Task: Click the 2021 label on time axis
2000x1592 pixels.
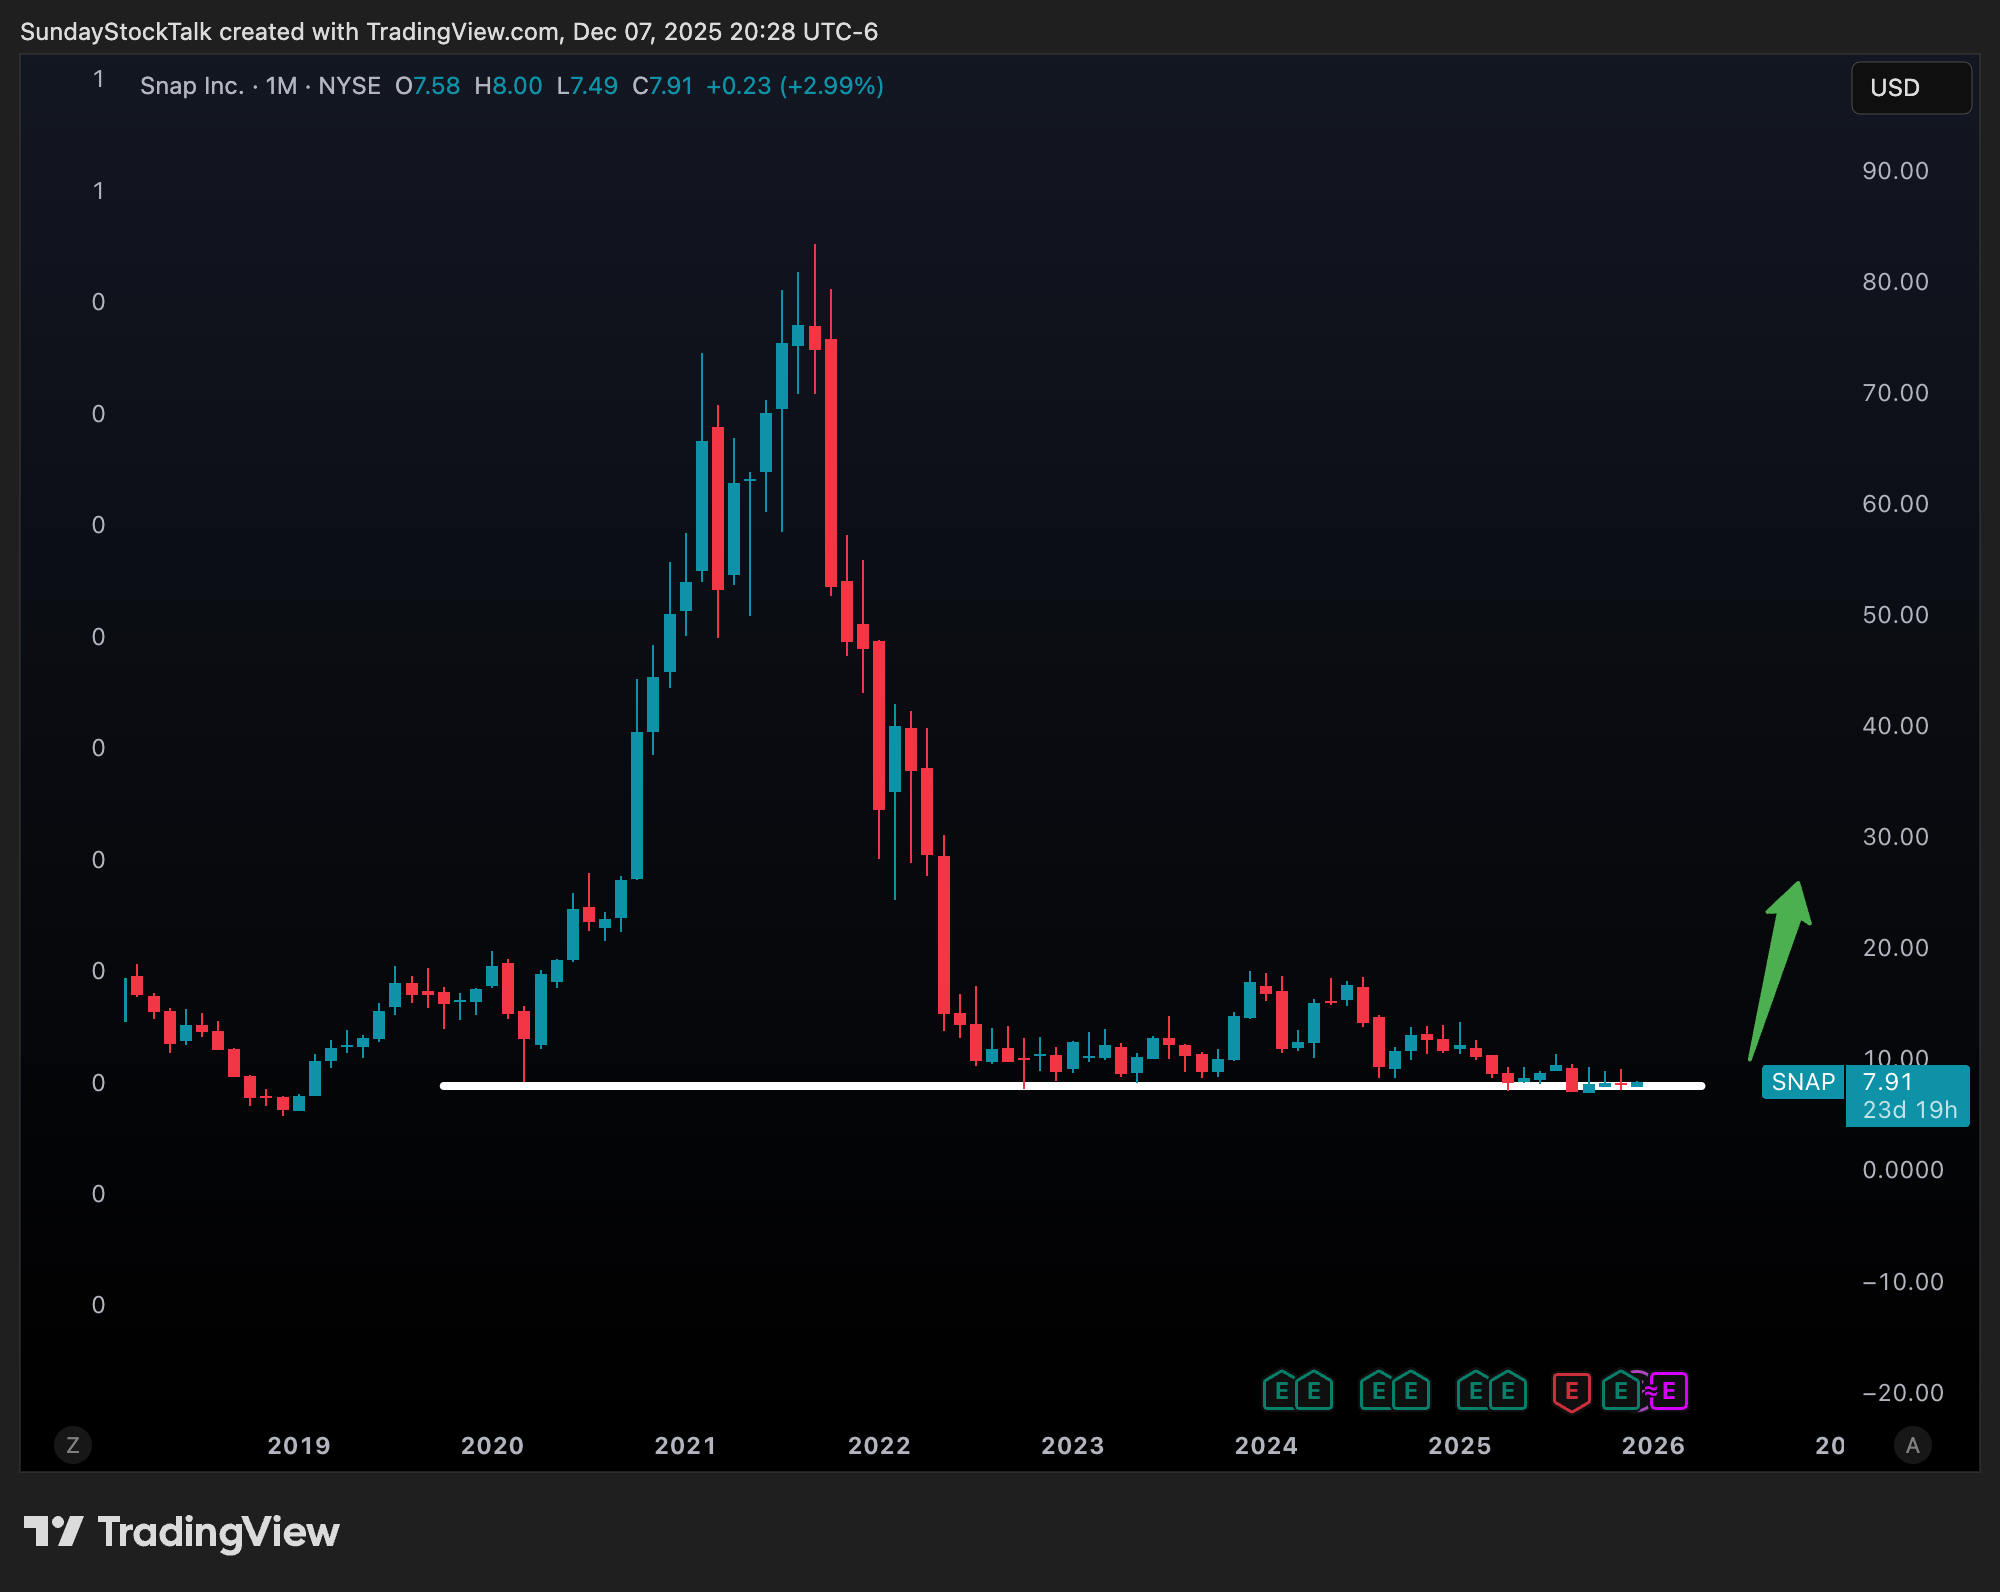Action: click(x=686, y=1446)
